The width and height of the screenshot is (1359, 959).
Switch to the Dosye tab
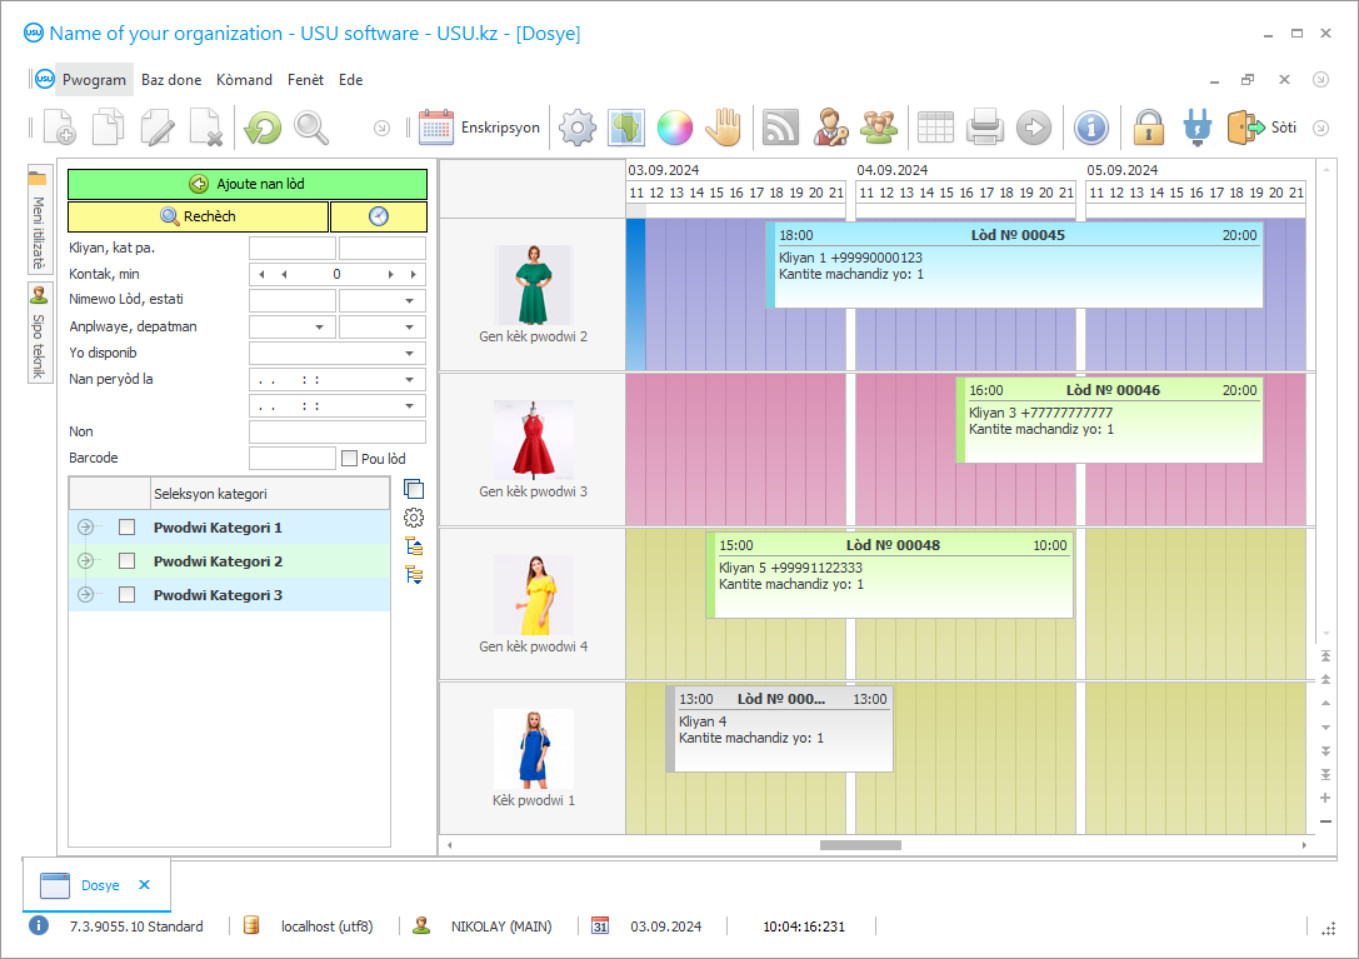(x=99, y=885)
